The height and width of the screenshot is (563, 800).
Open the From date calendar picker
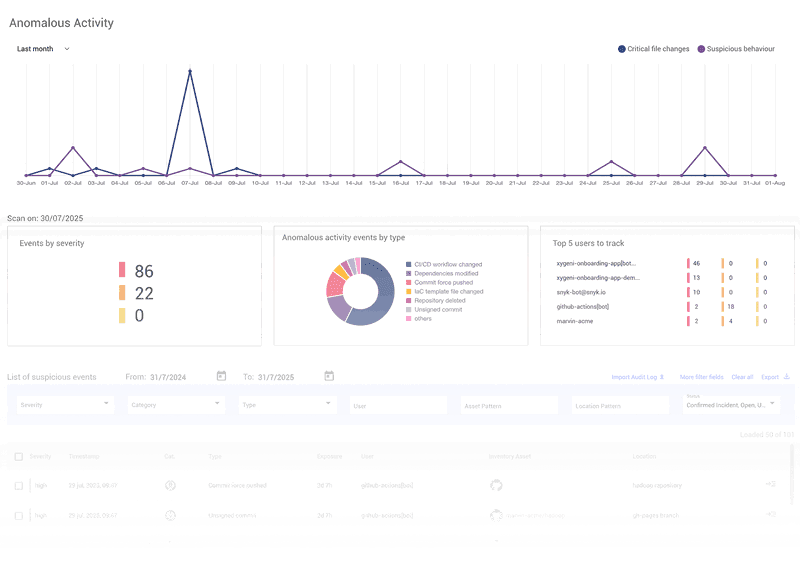pyautogui.click(x=221, y=376)
